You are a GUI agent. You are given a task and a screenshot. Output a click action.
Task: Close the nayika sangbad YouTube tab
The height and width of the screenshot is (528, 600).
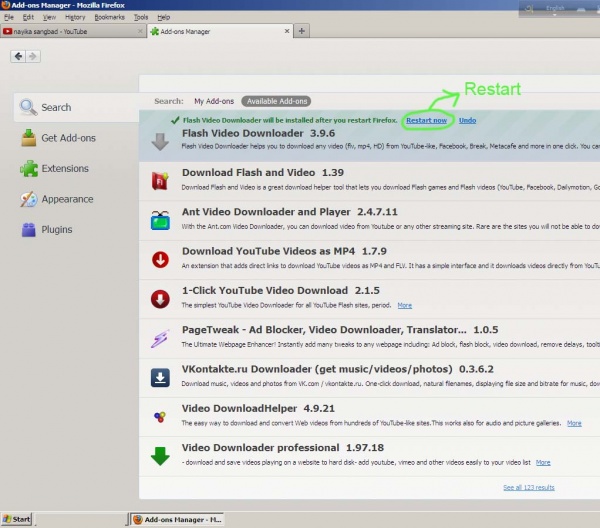point(140,31)
